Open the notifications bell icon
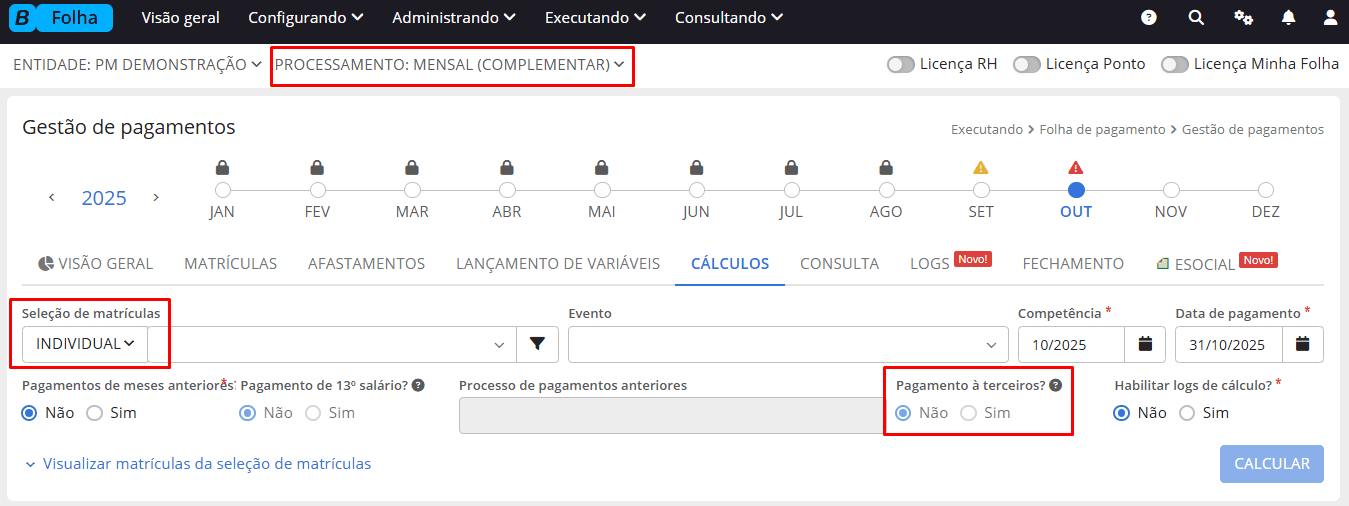This screenshot has height=506, width=1349. point(1288,18)
